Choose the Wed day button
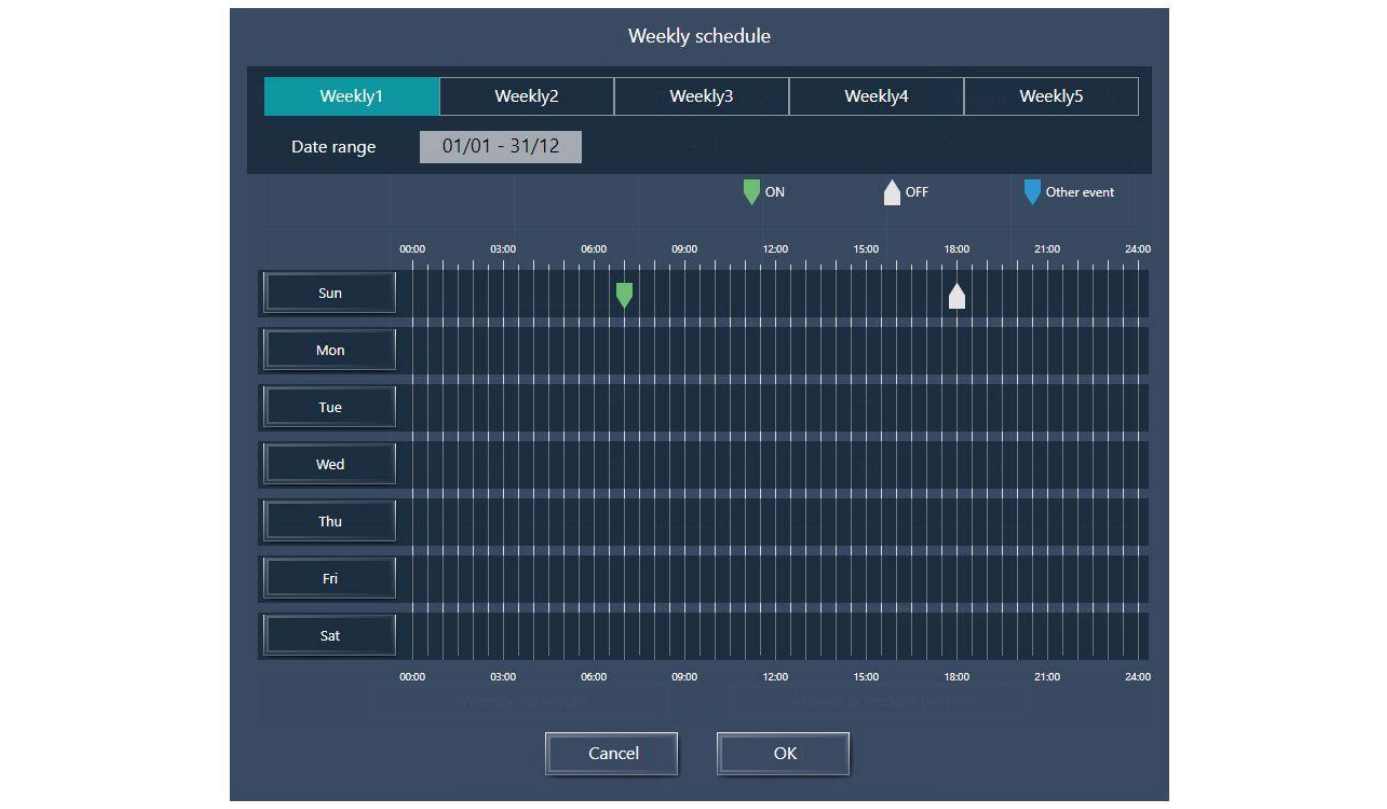 [x=330, y=464]
